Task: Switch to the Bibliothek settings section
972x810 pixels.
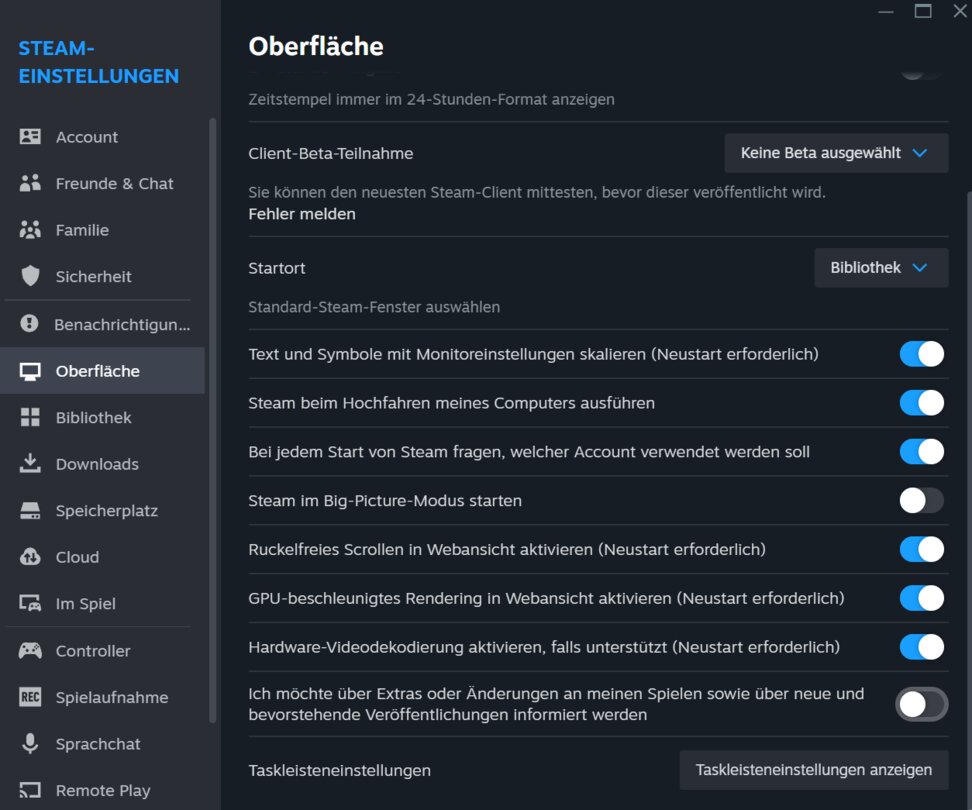Action: (x=93, y=418)
